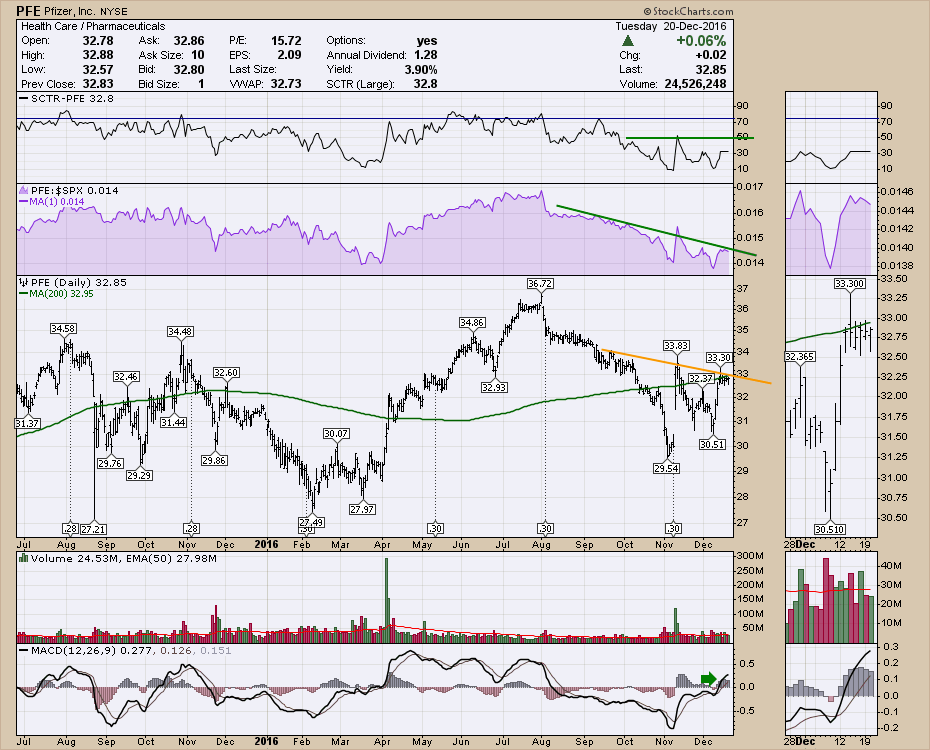
Task: Click the 31.37 price label
Action: click(27, 423)
